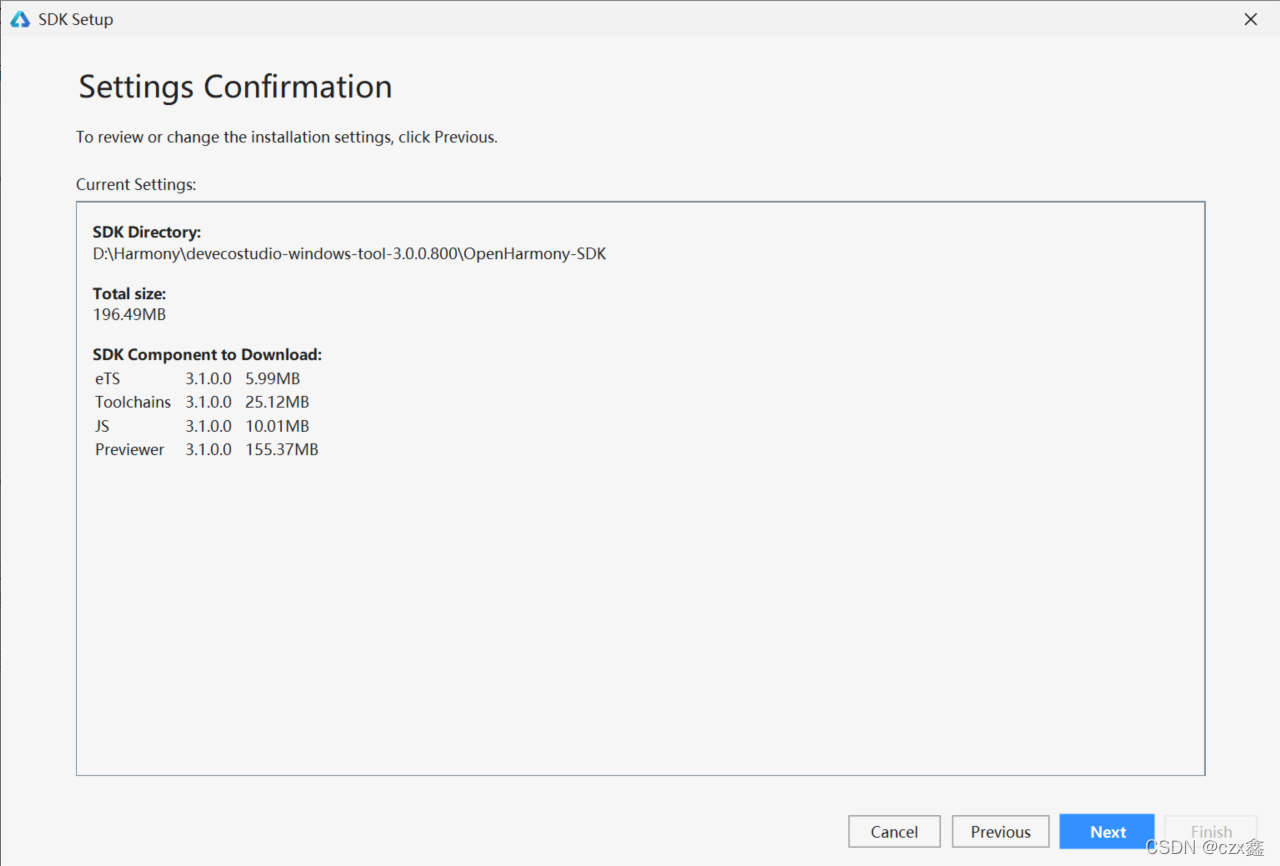Image resolution: width=1280 pixels, height=866 pixels.
Task: Click the instruction mentioning Previous
Action: pos(287,137)
